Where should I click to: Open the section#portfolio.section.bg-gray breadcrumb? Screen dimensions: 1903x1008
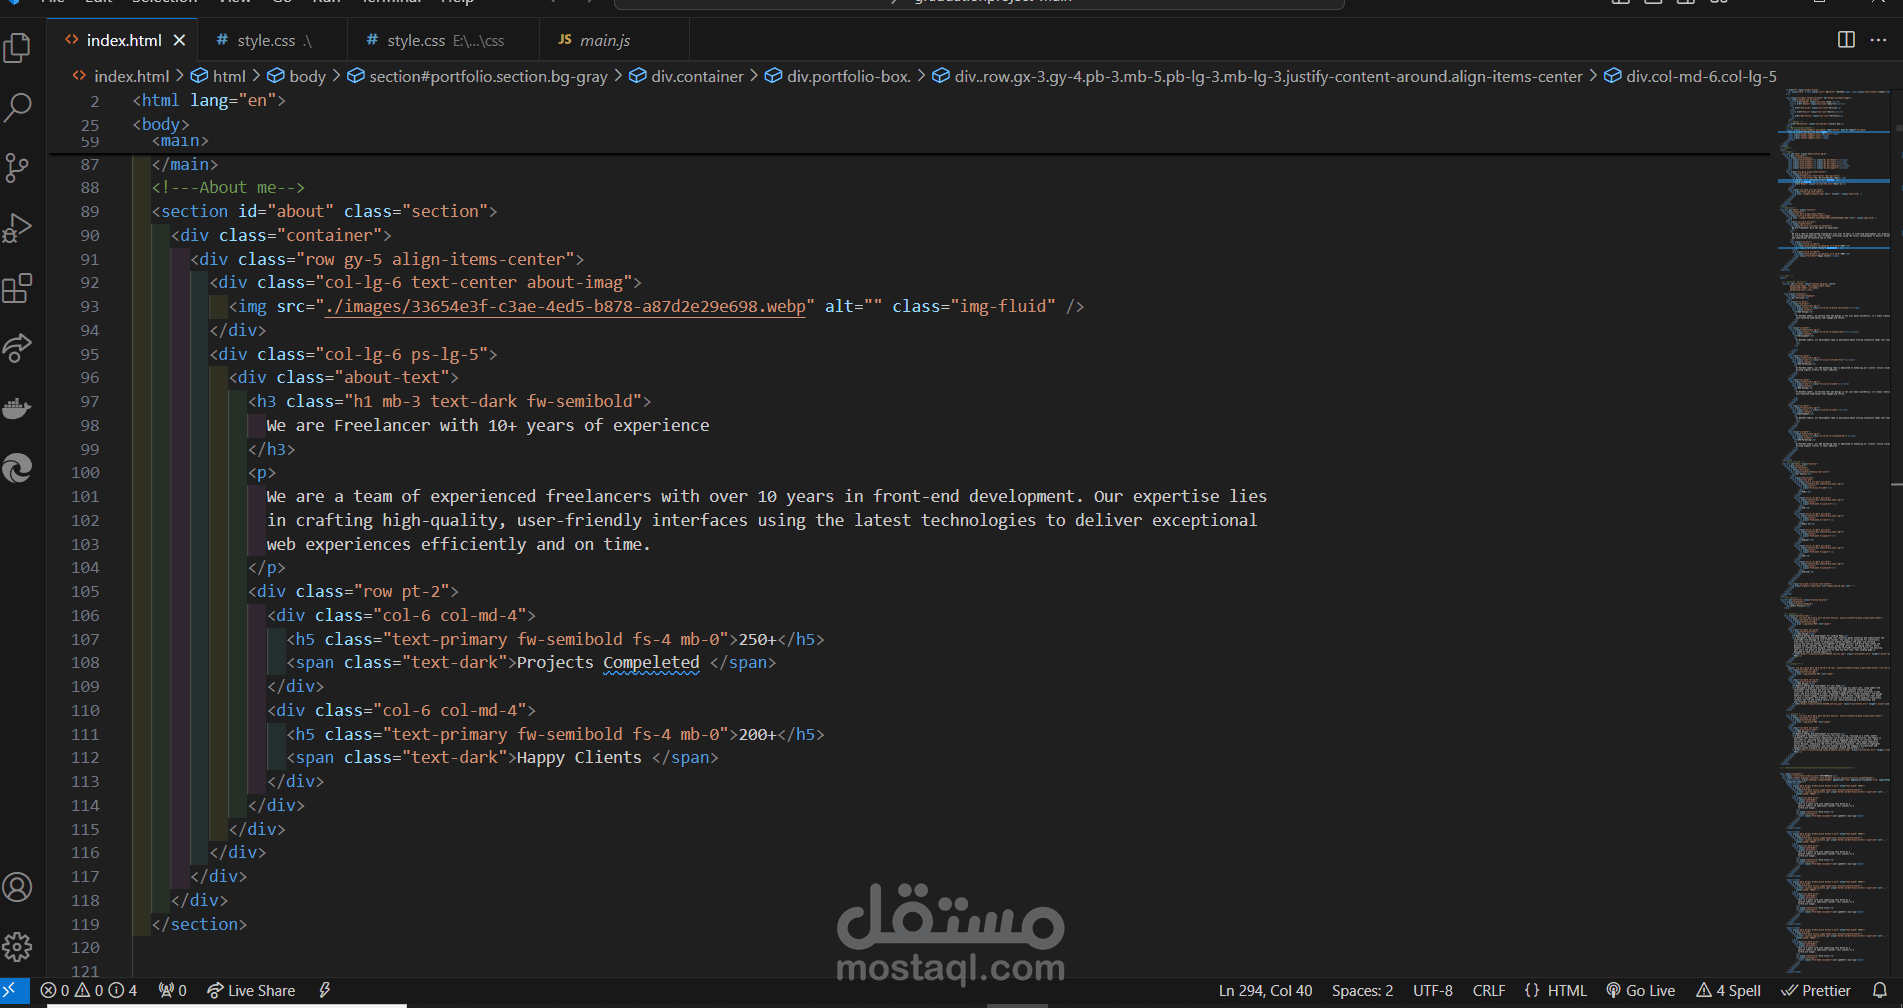click(477, 76)
